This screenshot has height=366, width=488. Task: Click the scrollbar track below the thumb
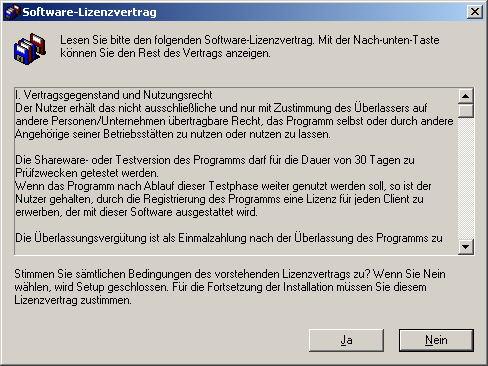pyautogui.click(x=466, y=178)
